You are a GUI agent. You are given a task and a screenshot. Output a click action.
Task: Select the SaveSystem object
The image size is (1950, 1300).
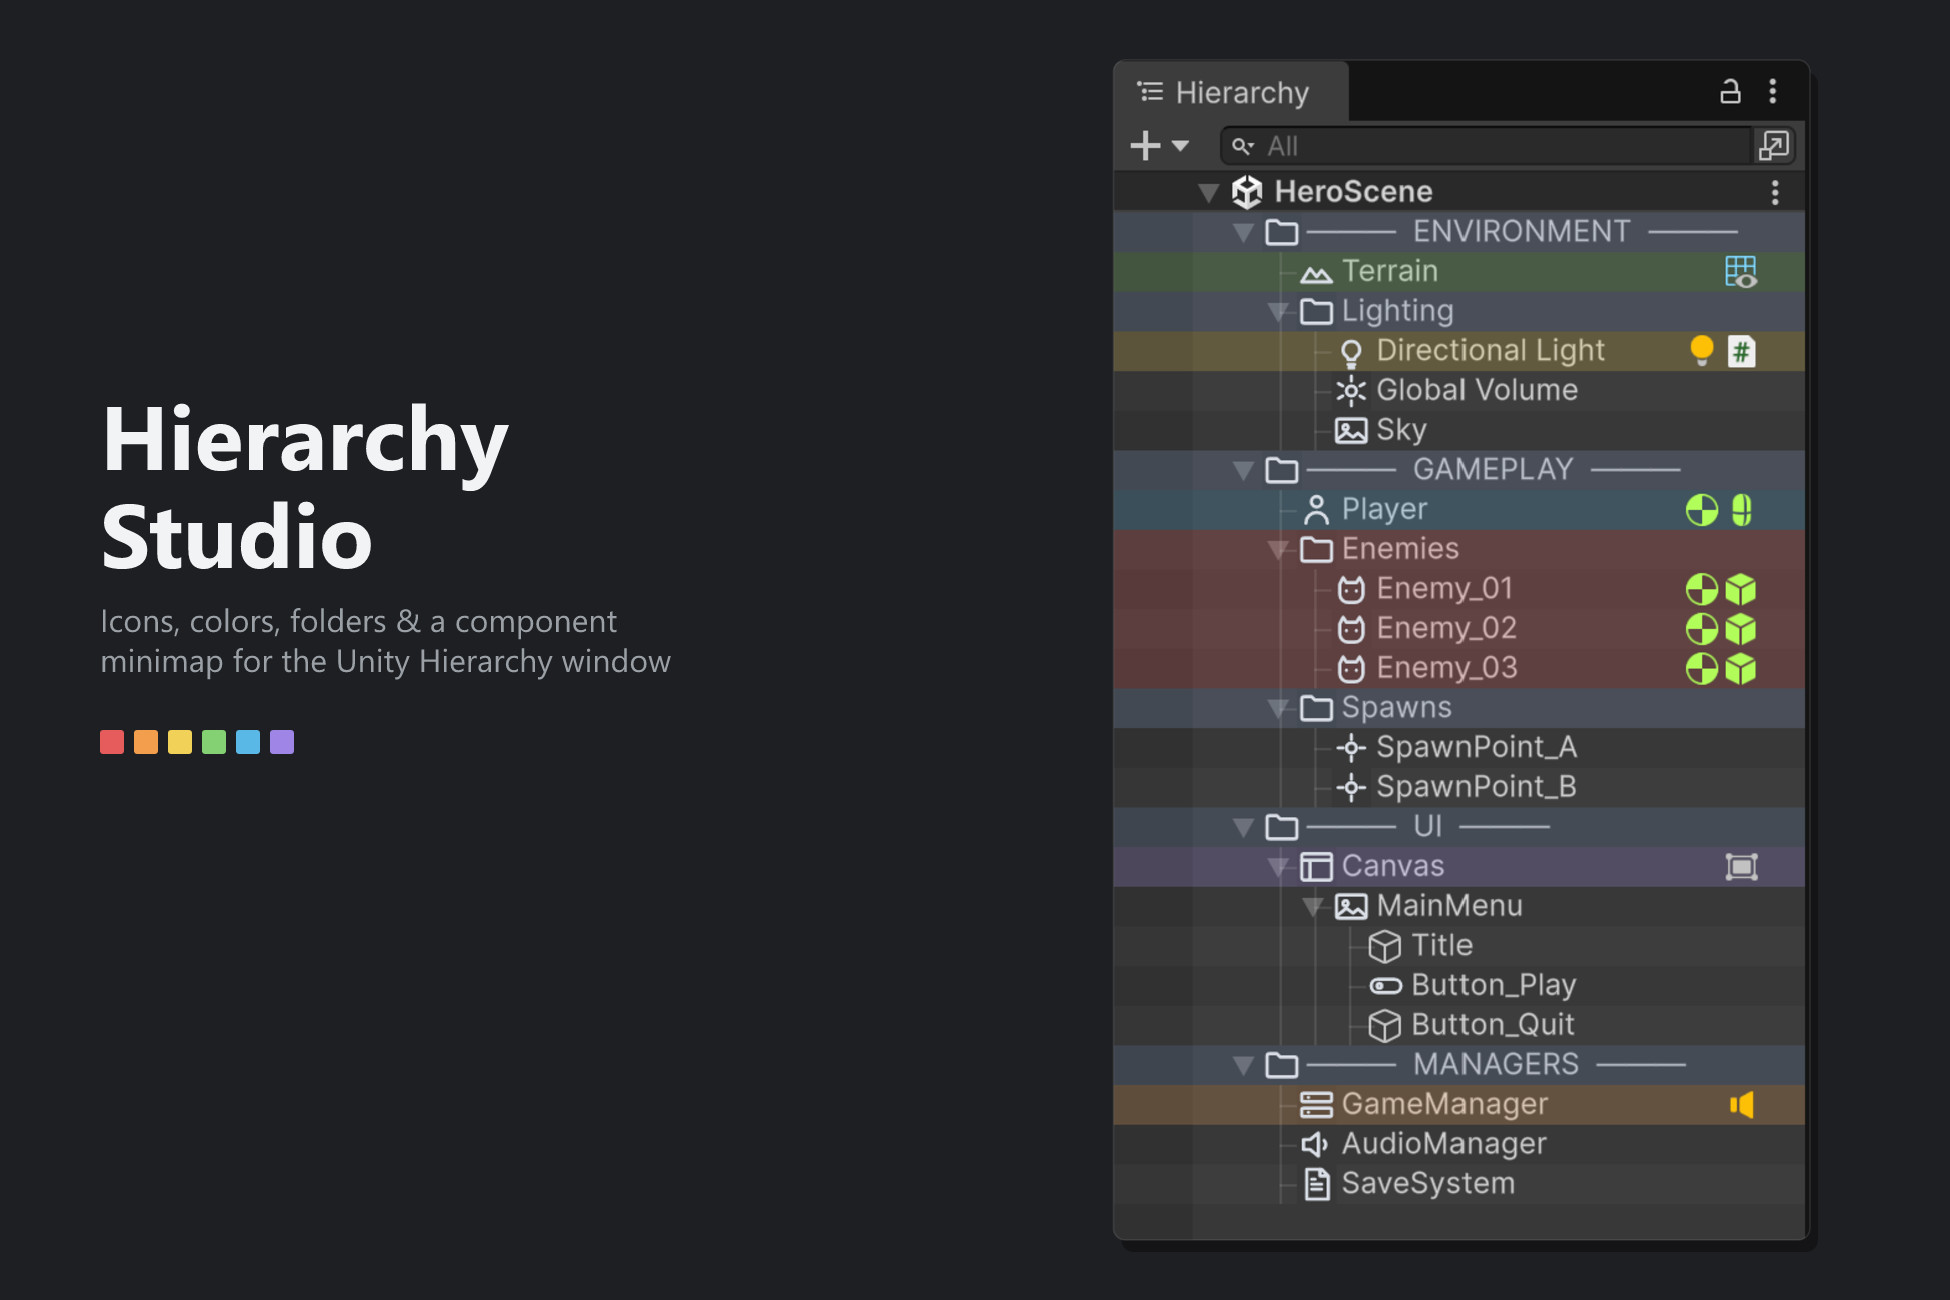[1459, 1184]
